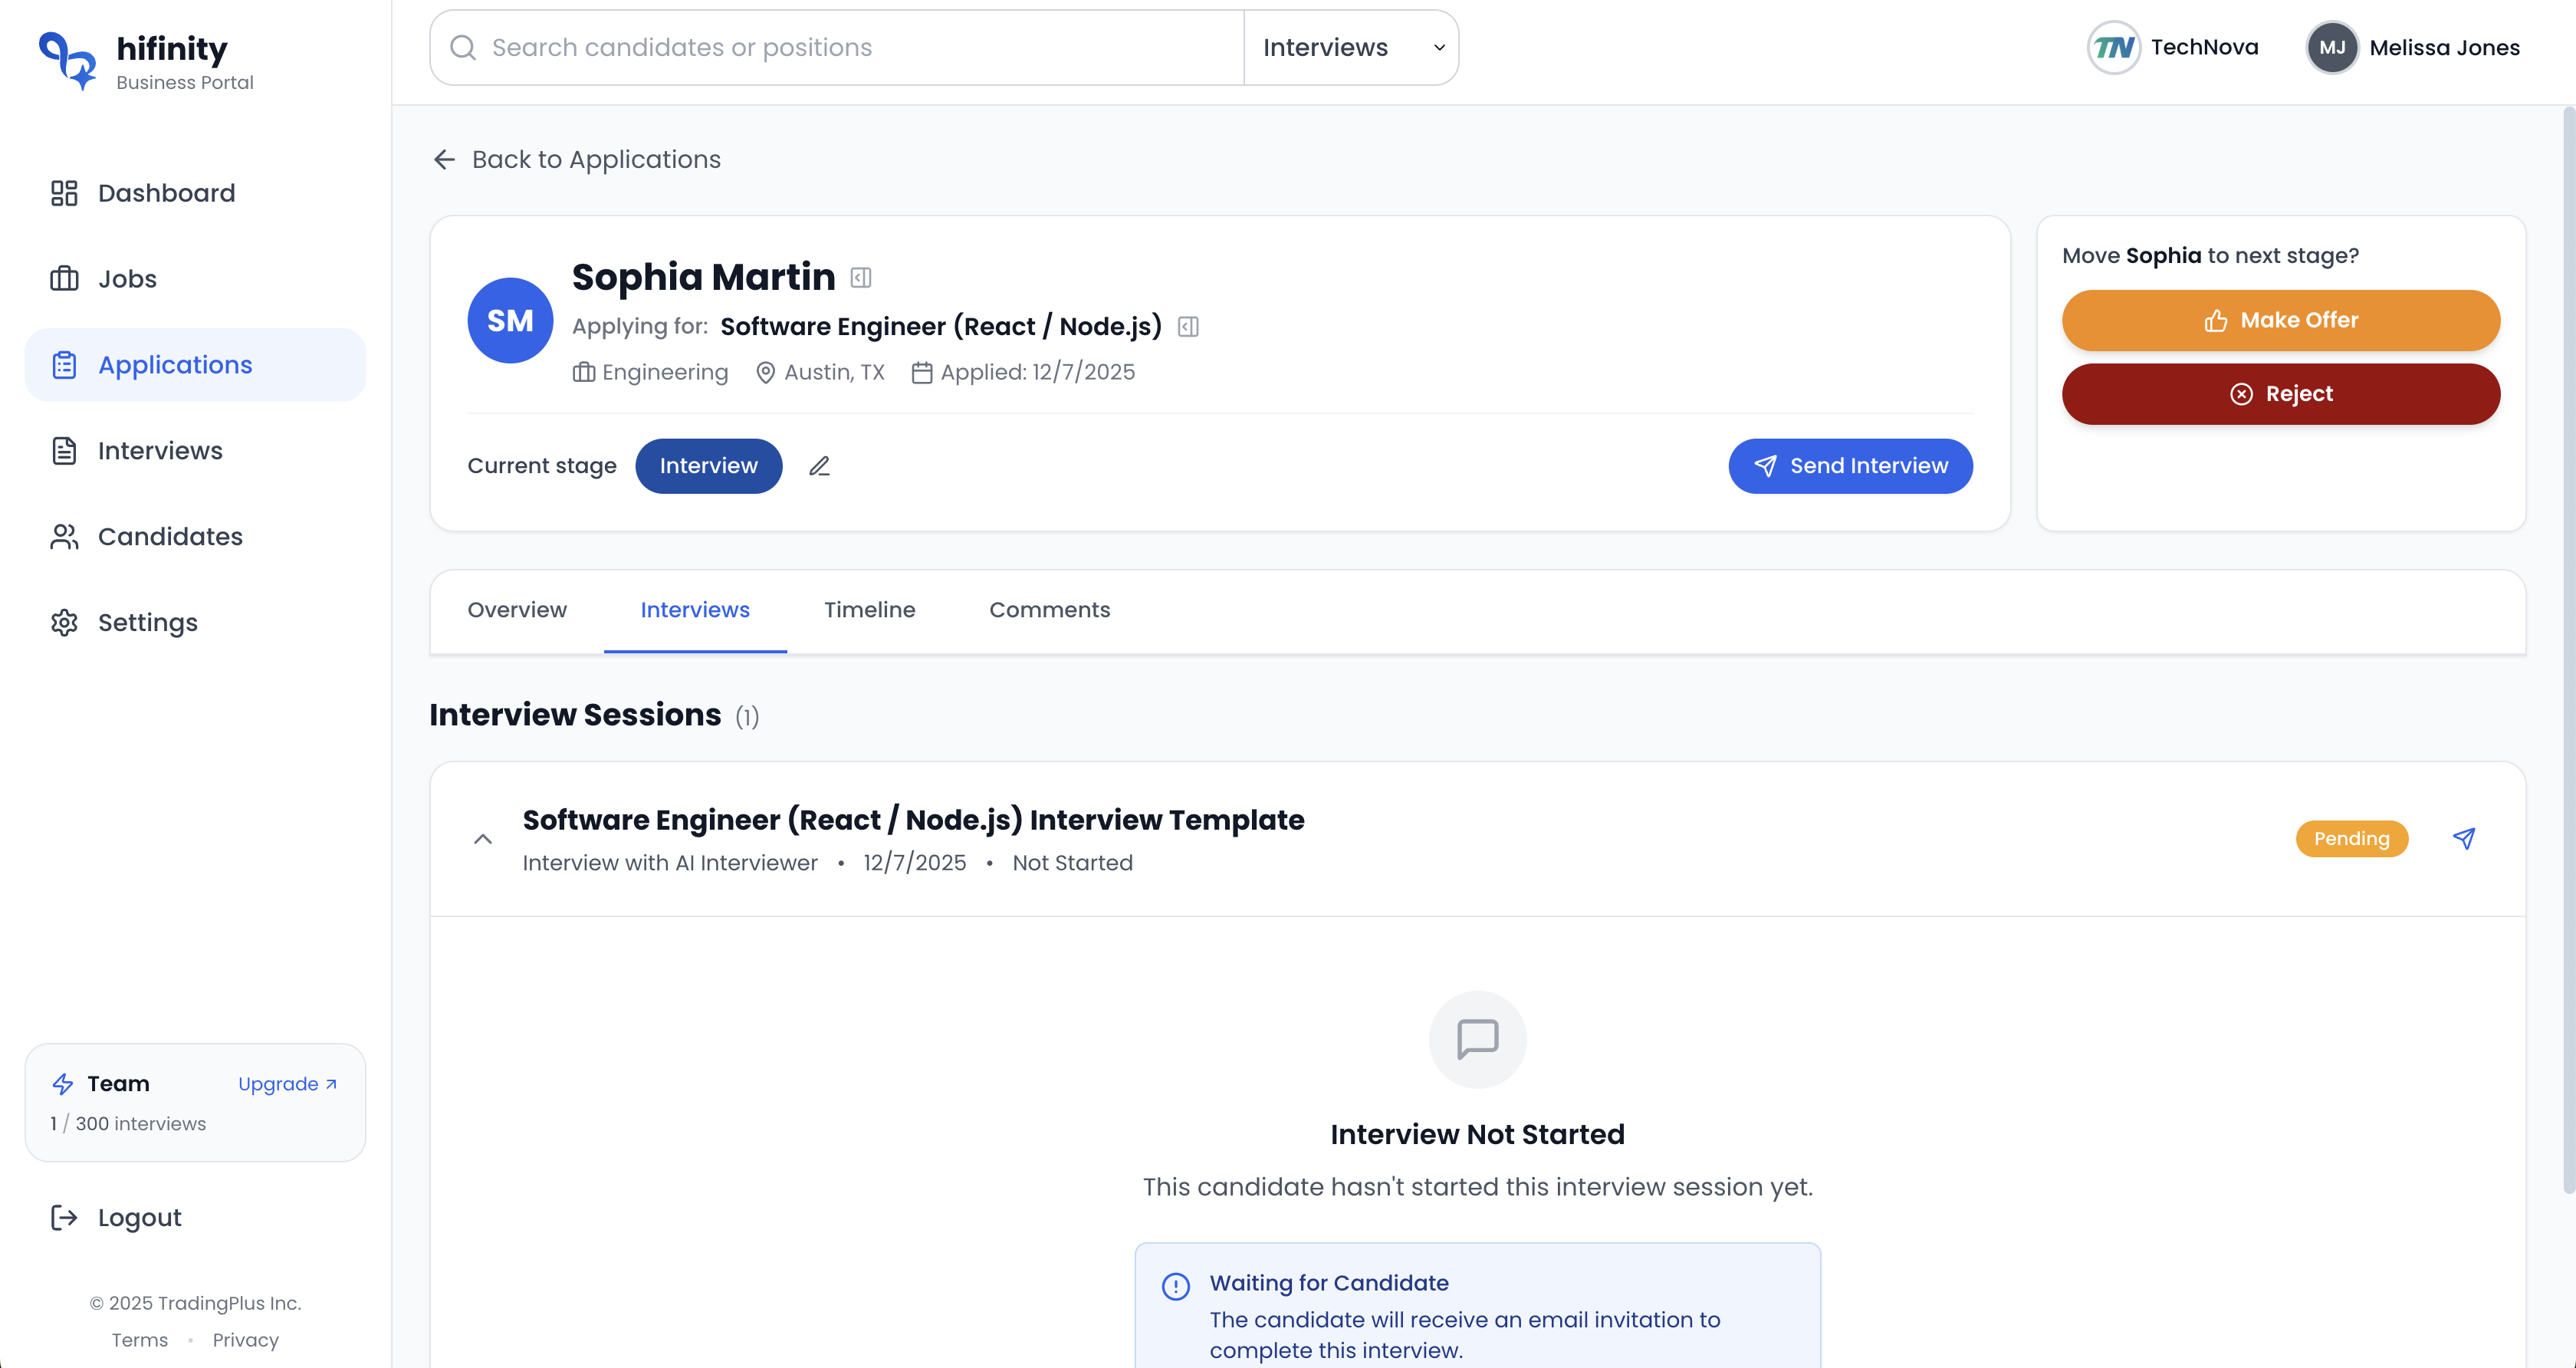Open the Dashboard sidebar icon
Image resolution: width=2576 pixels, height=1368 pixels.
click(x=63, y=192)
